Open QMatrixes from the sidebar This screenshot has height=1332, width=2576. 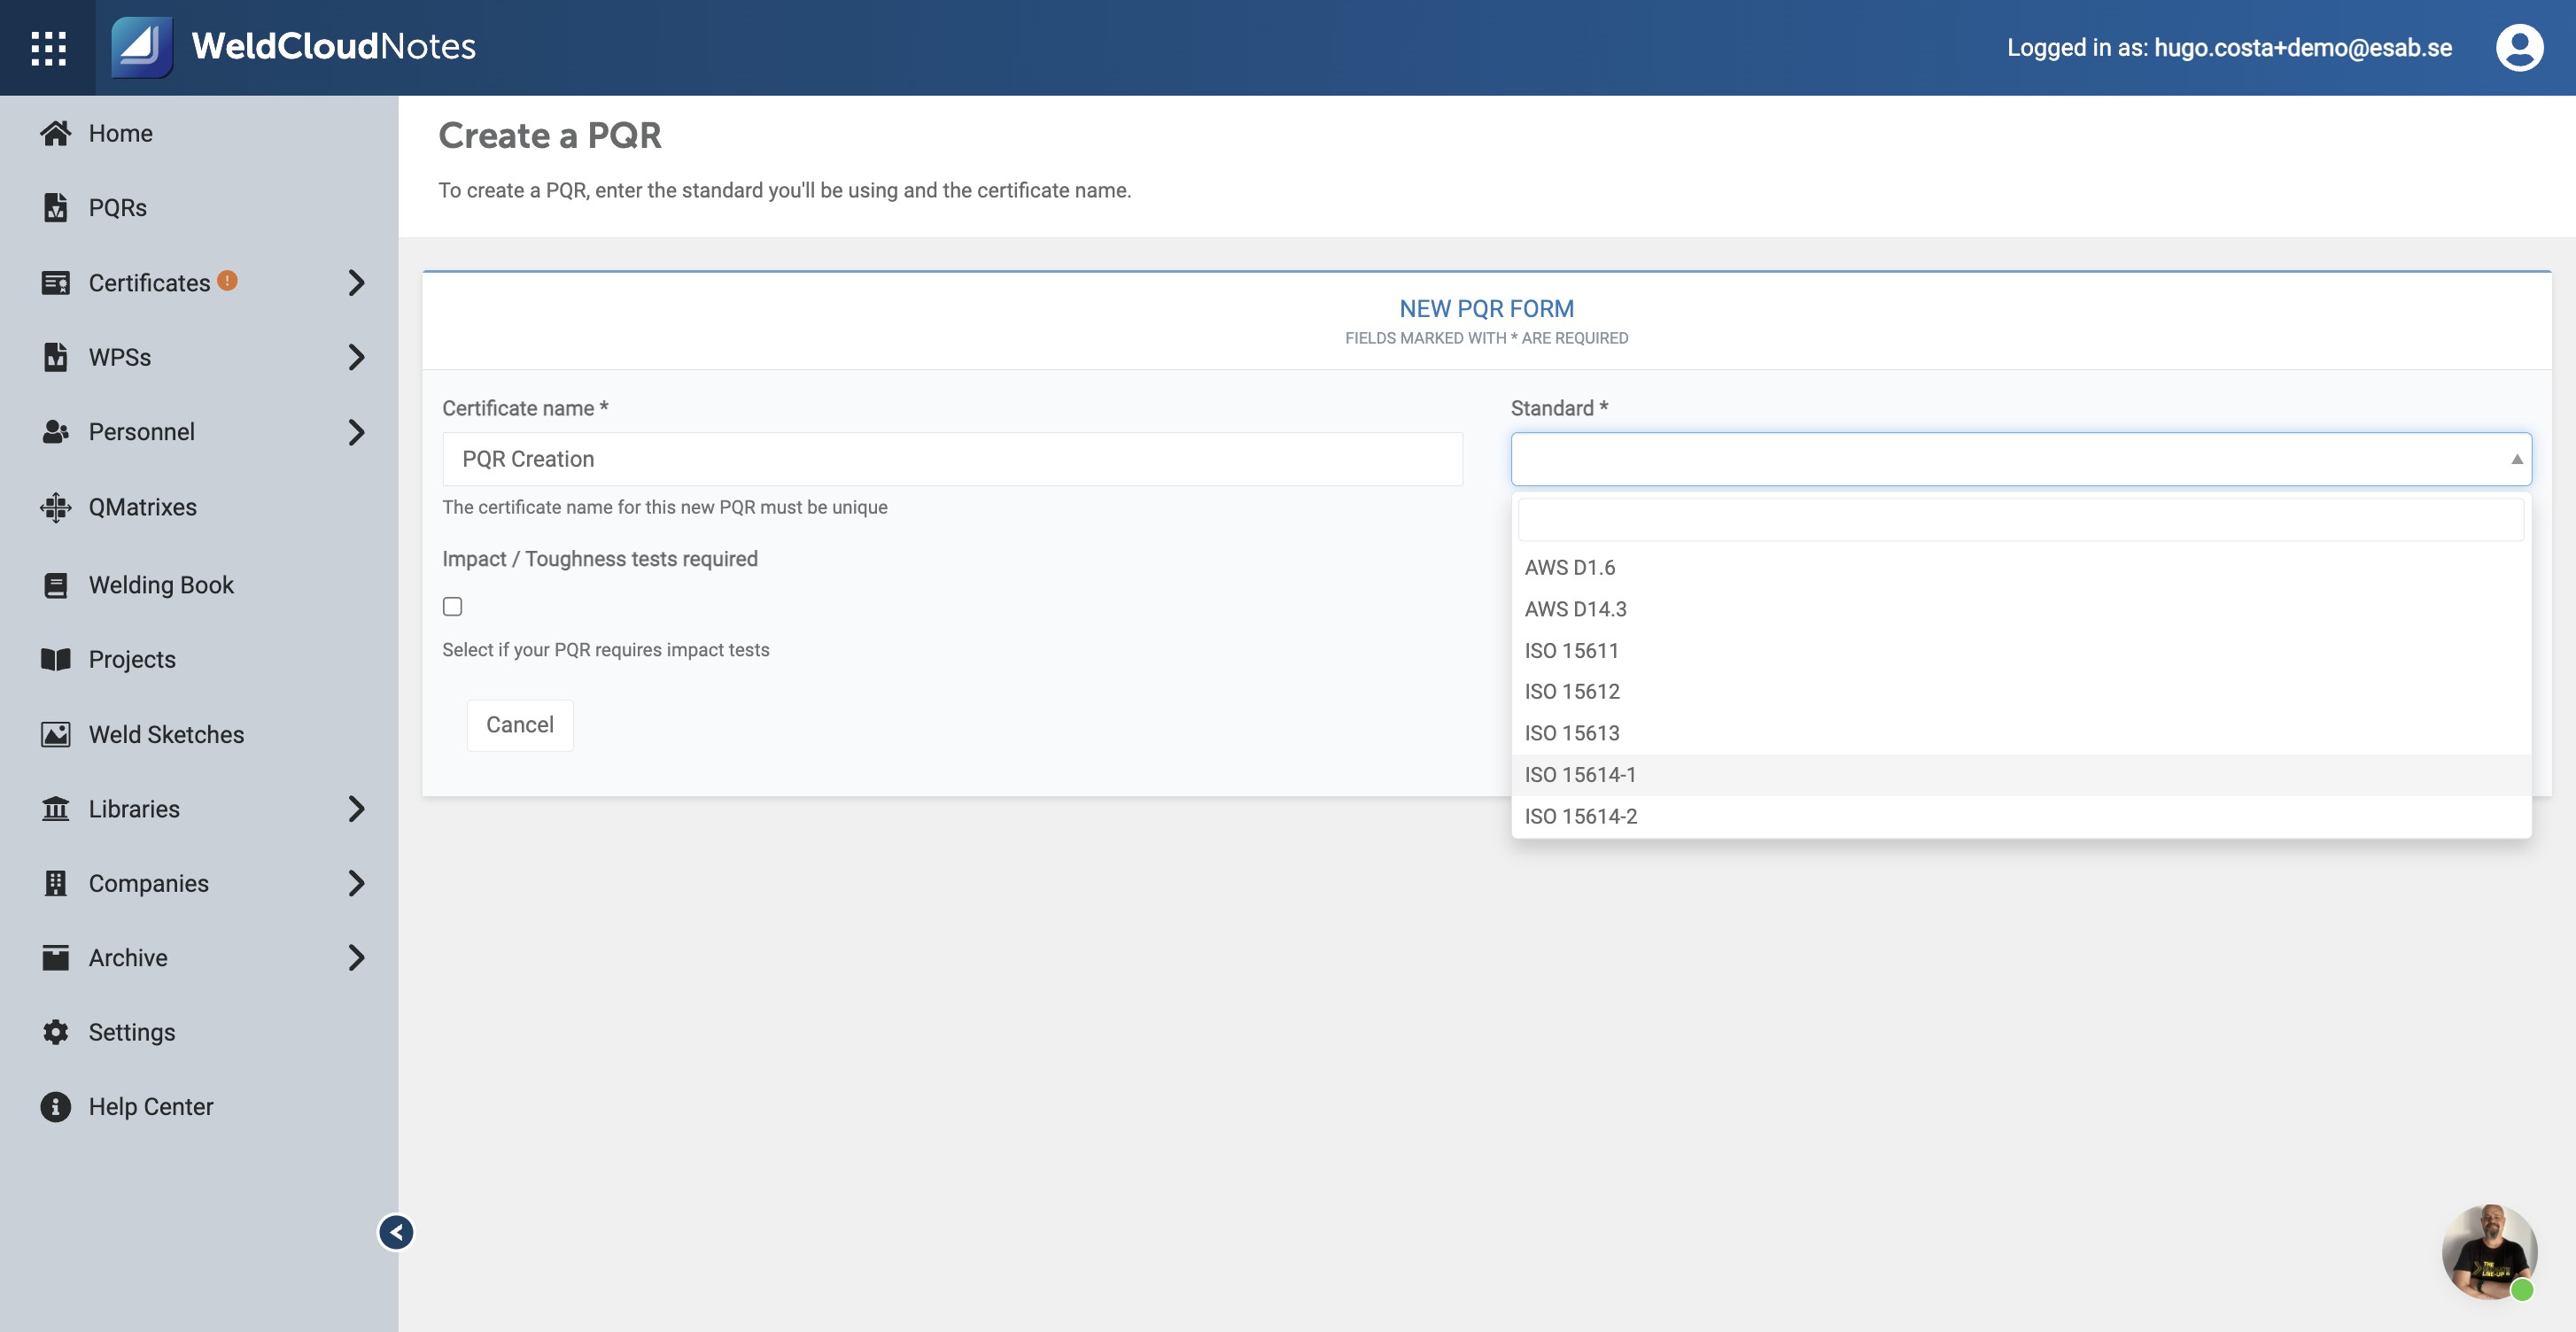142,507
